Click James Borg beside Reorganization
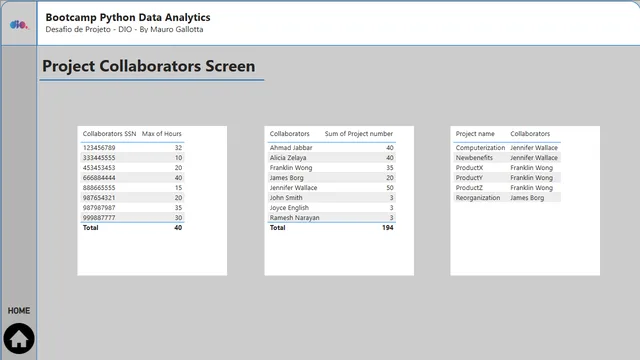640x360 pixels. (x=527, y=198)
